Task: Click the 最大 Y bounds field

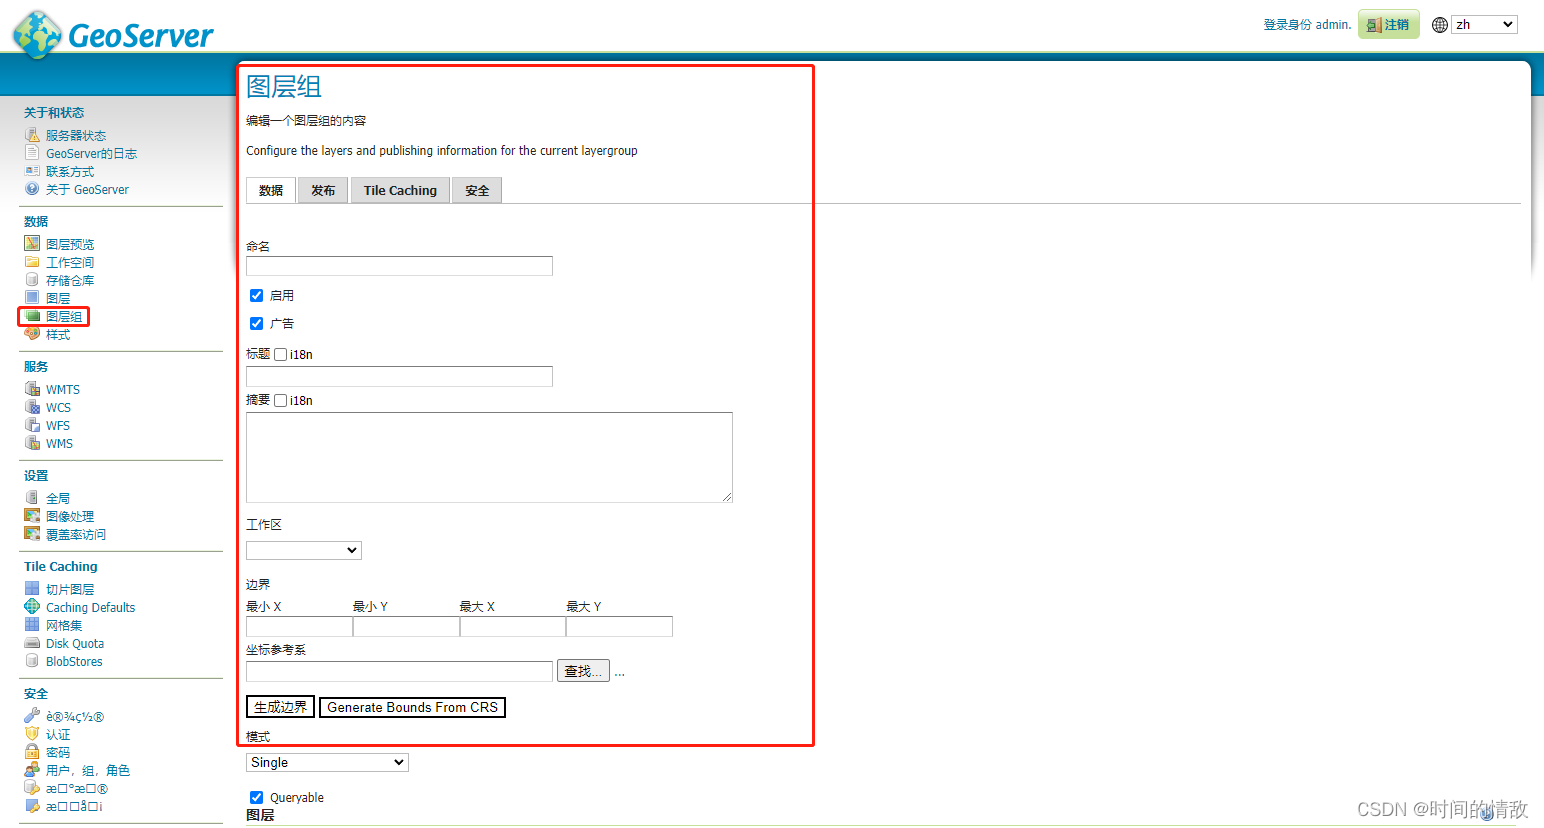Action: [x=619, y=626]
